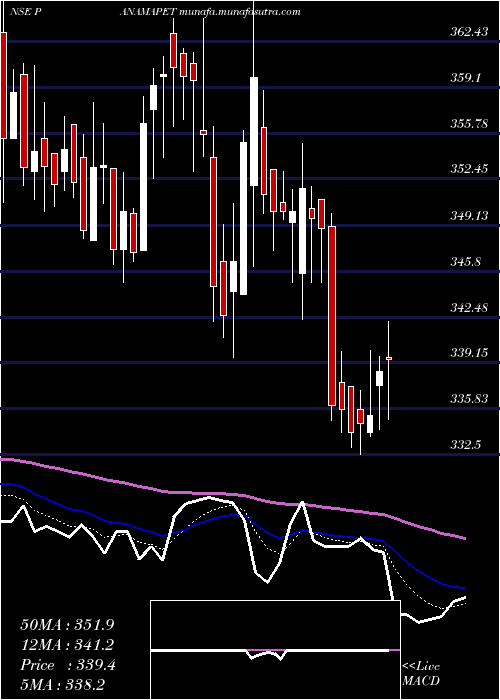Click the 359.1 price axis label
The height and width of the screenshot is (700, 500).
pyautogui.click(x=465, y=78)
